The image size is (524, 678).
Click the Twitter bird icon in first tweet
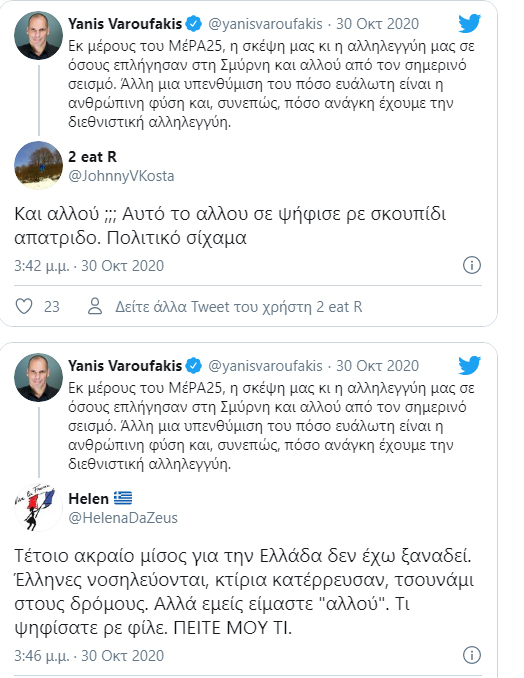tap(470, 23)
